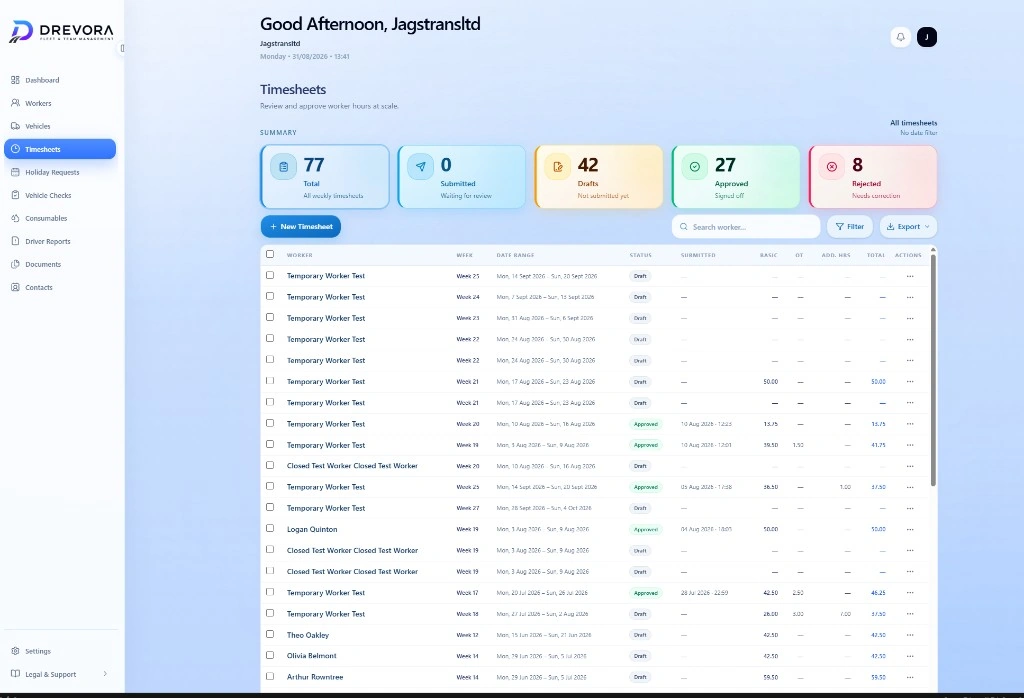Click the Dashboard grid icon
The image size is (1024, 698).
click(x=15, y=80)
